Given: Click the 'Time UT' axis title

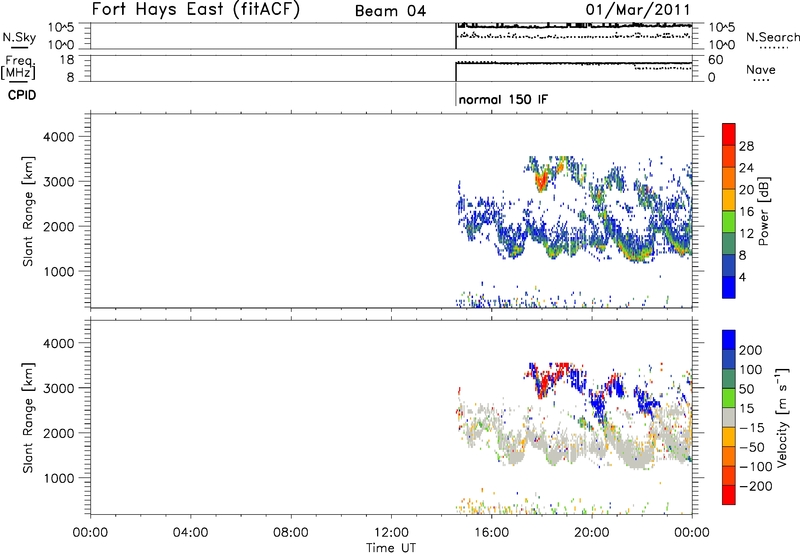Looking at the screenshot, I should click(x=391, y=548).
